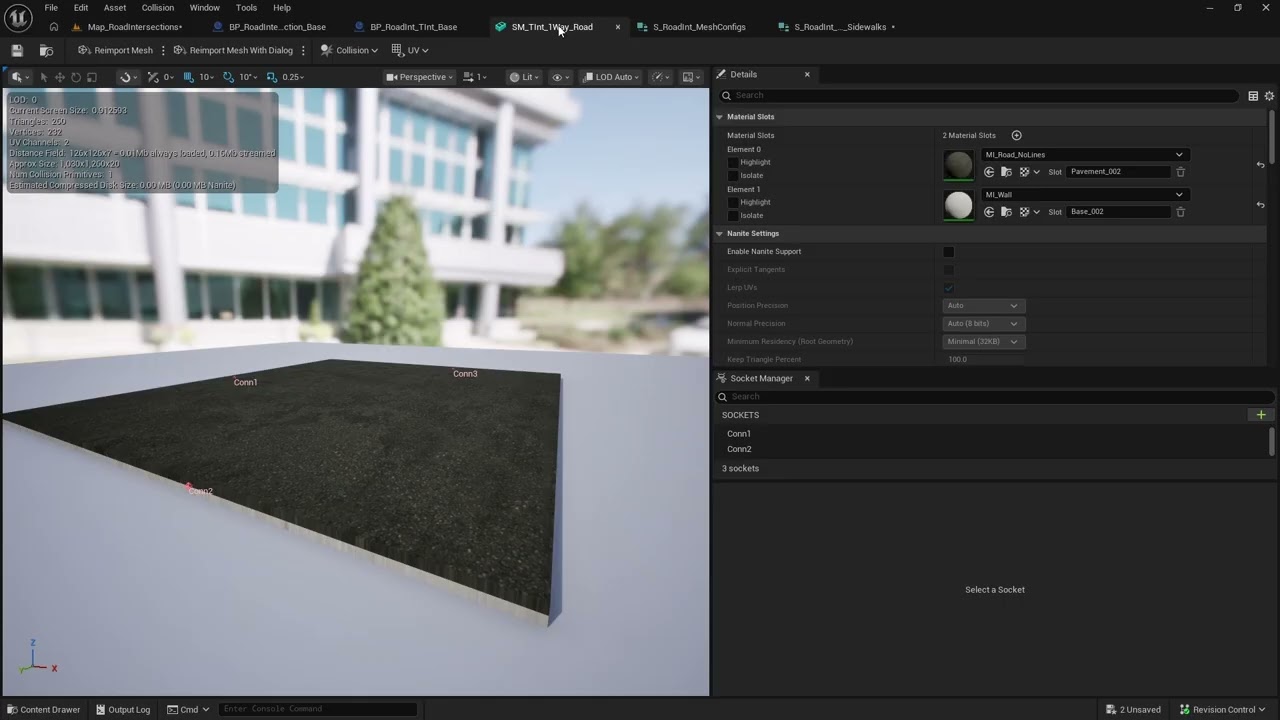The width and height of the screenshot is (1280, 720).
Task: Open the LOD Auto dropdown
Action: pyautogui.click(x=609, y=77)
